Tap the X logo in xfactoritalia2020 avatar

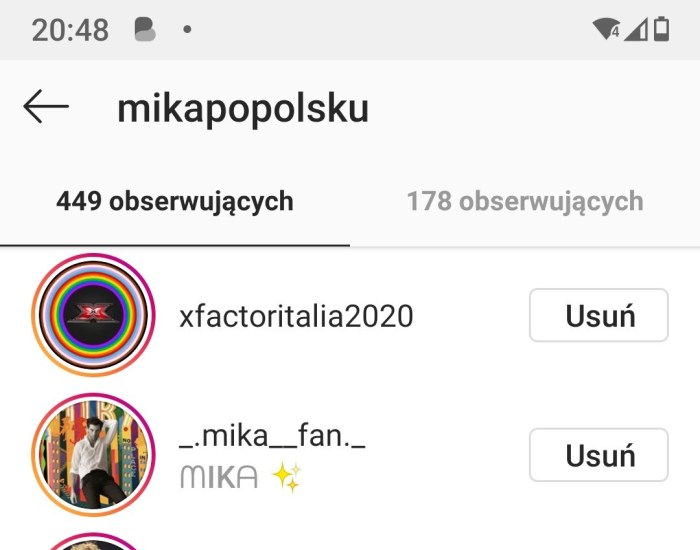pyautogui.click(x=93, y=313)
